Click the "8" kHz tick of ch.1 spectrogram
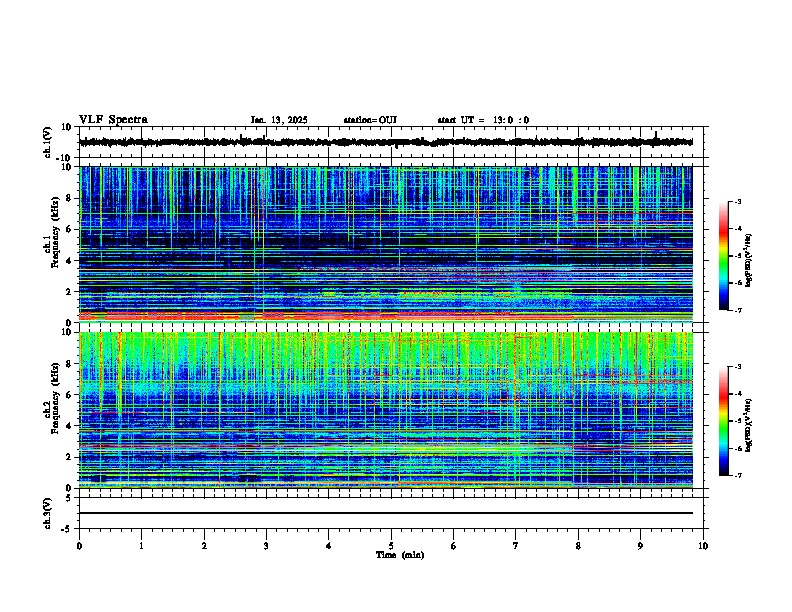 [x=71, y=198]
